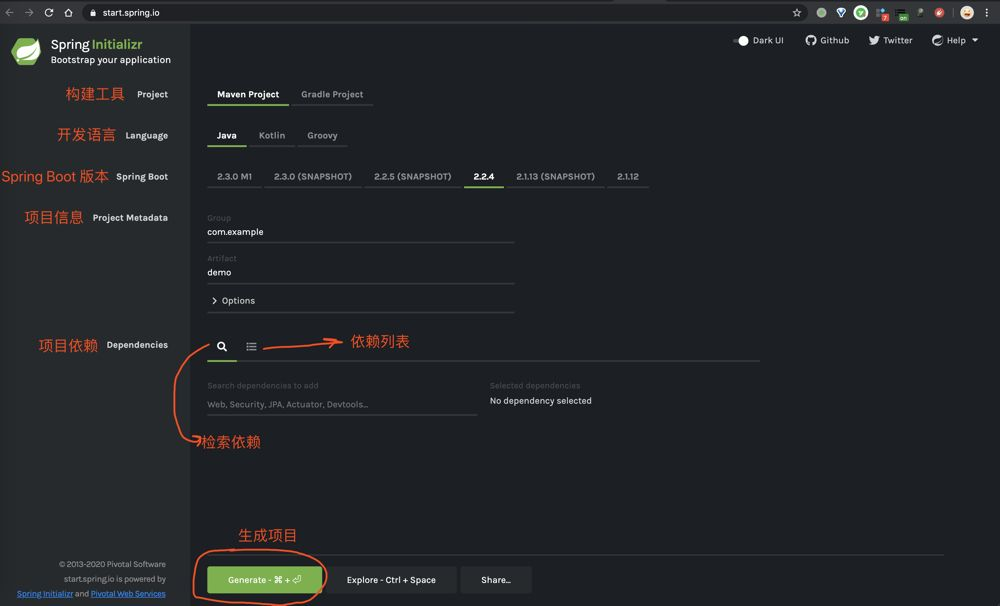The height and width of the screenshot is (606, 1000).
Task: Click Explore - Ctrl + Space button
Action: coord(391,580)
